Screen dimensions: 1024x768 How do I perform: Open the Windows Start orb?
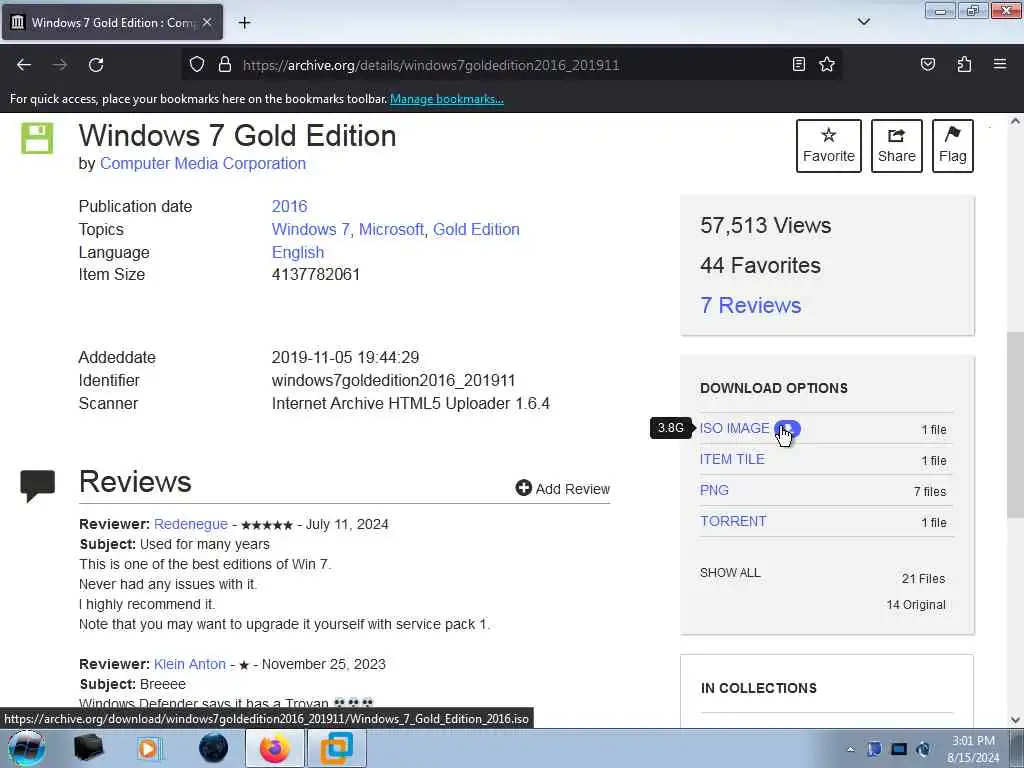click(x=26, y=748)
